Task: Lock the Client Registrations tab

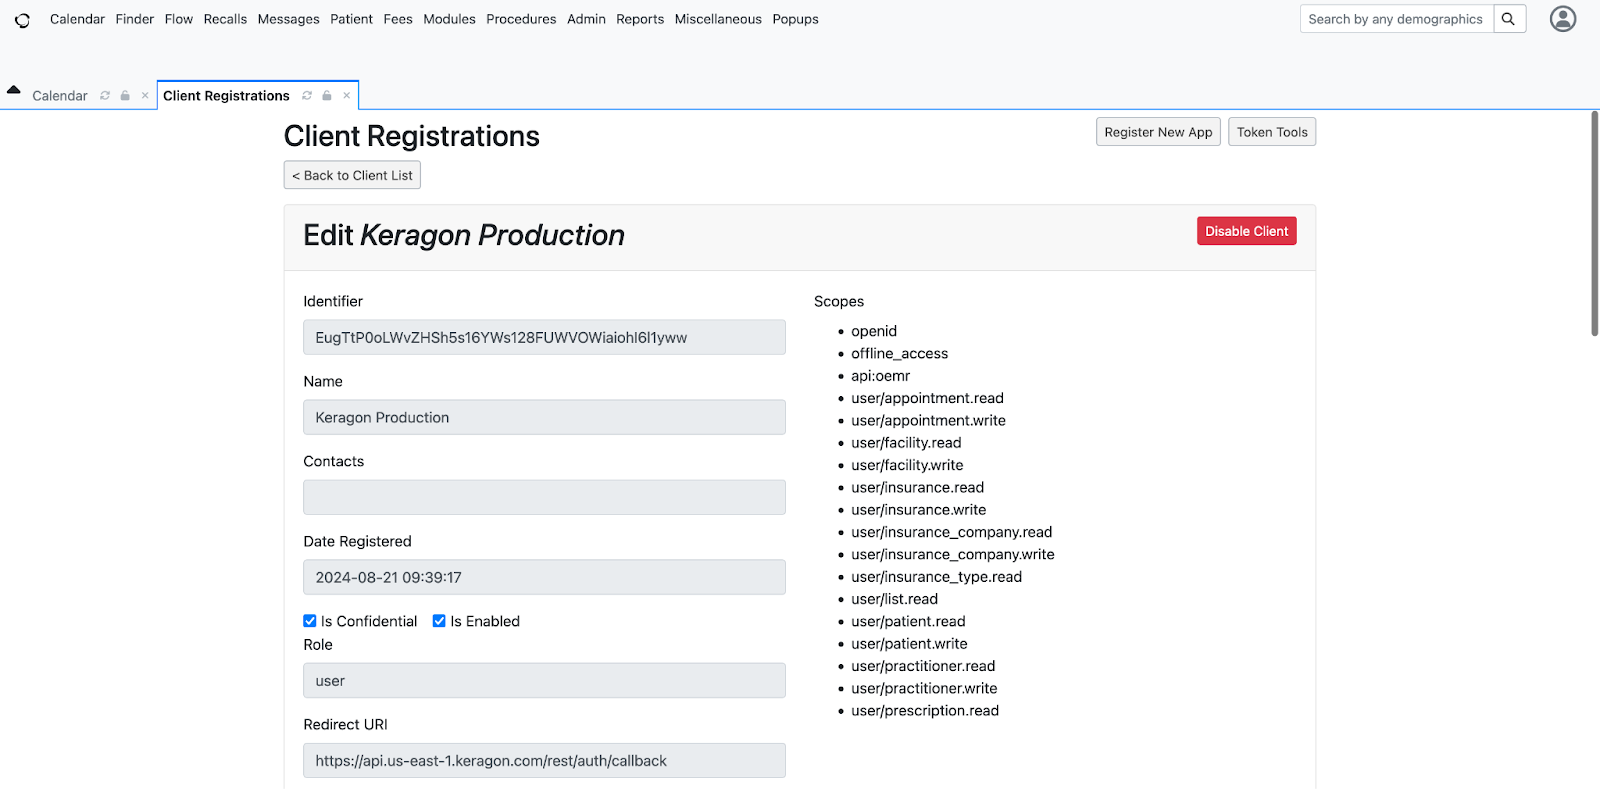Action: point(327,96)
